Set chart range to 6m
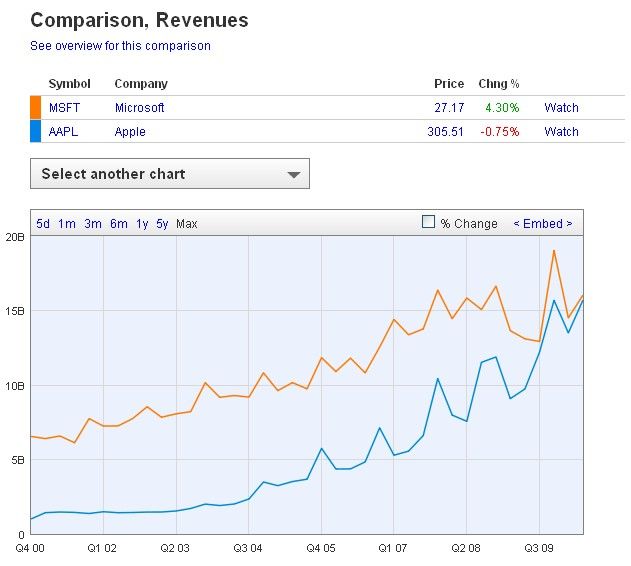 pos(119,223)
